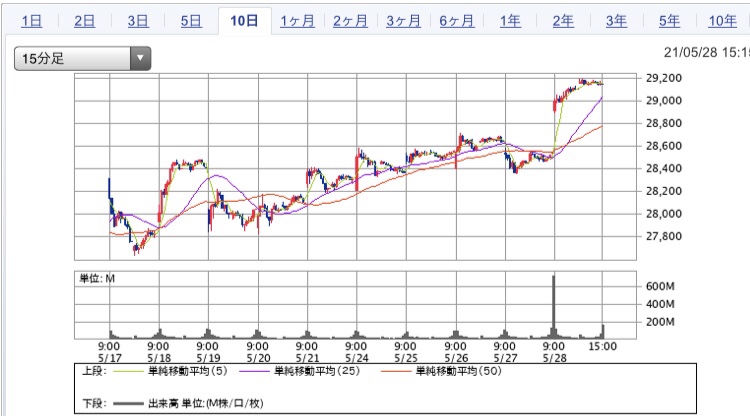Open the 2ヶ月 chart range
750x416 pixels.
click(351, 21)
